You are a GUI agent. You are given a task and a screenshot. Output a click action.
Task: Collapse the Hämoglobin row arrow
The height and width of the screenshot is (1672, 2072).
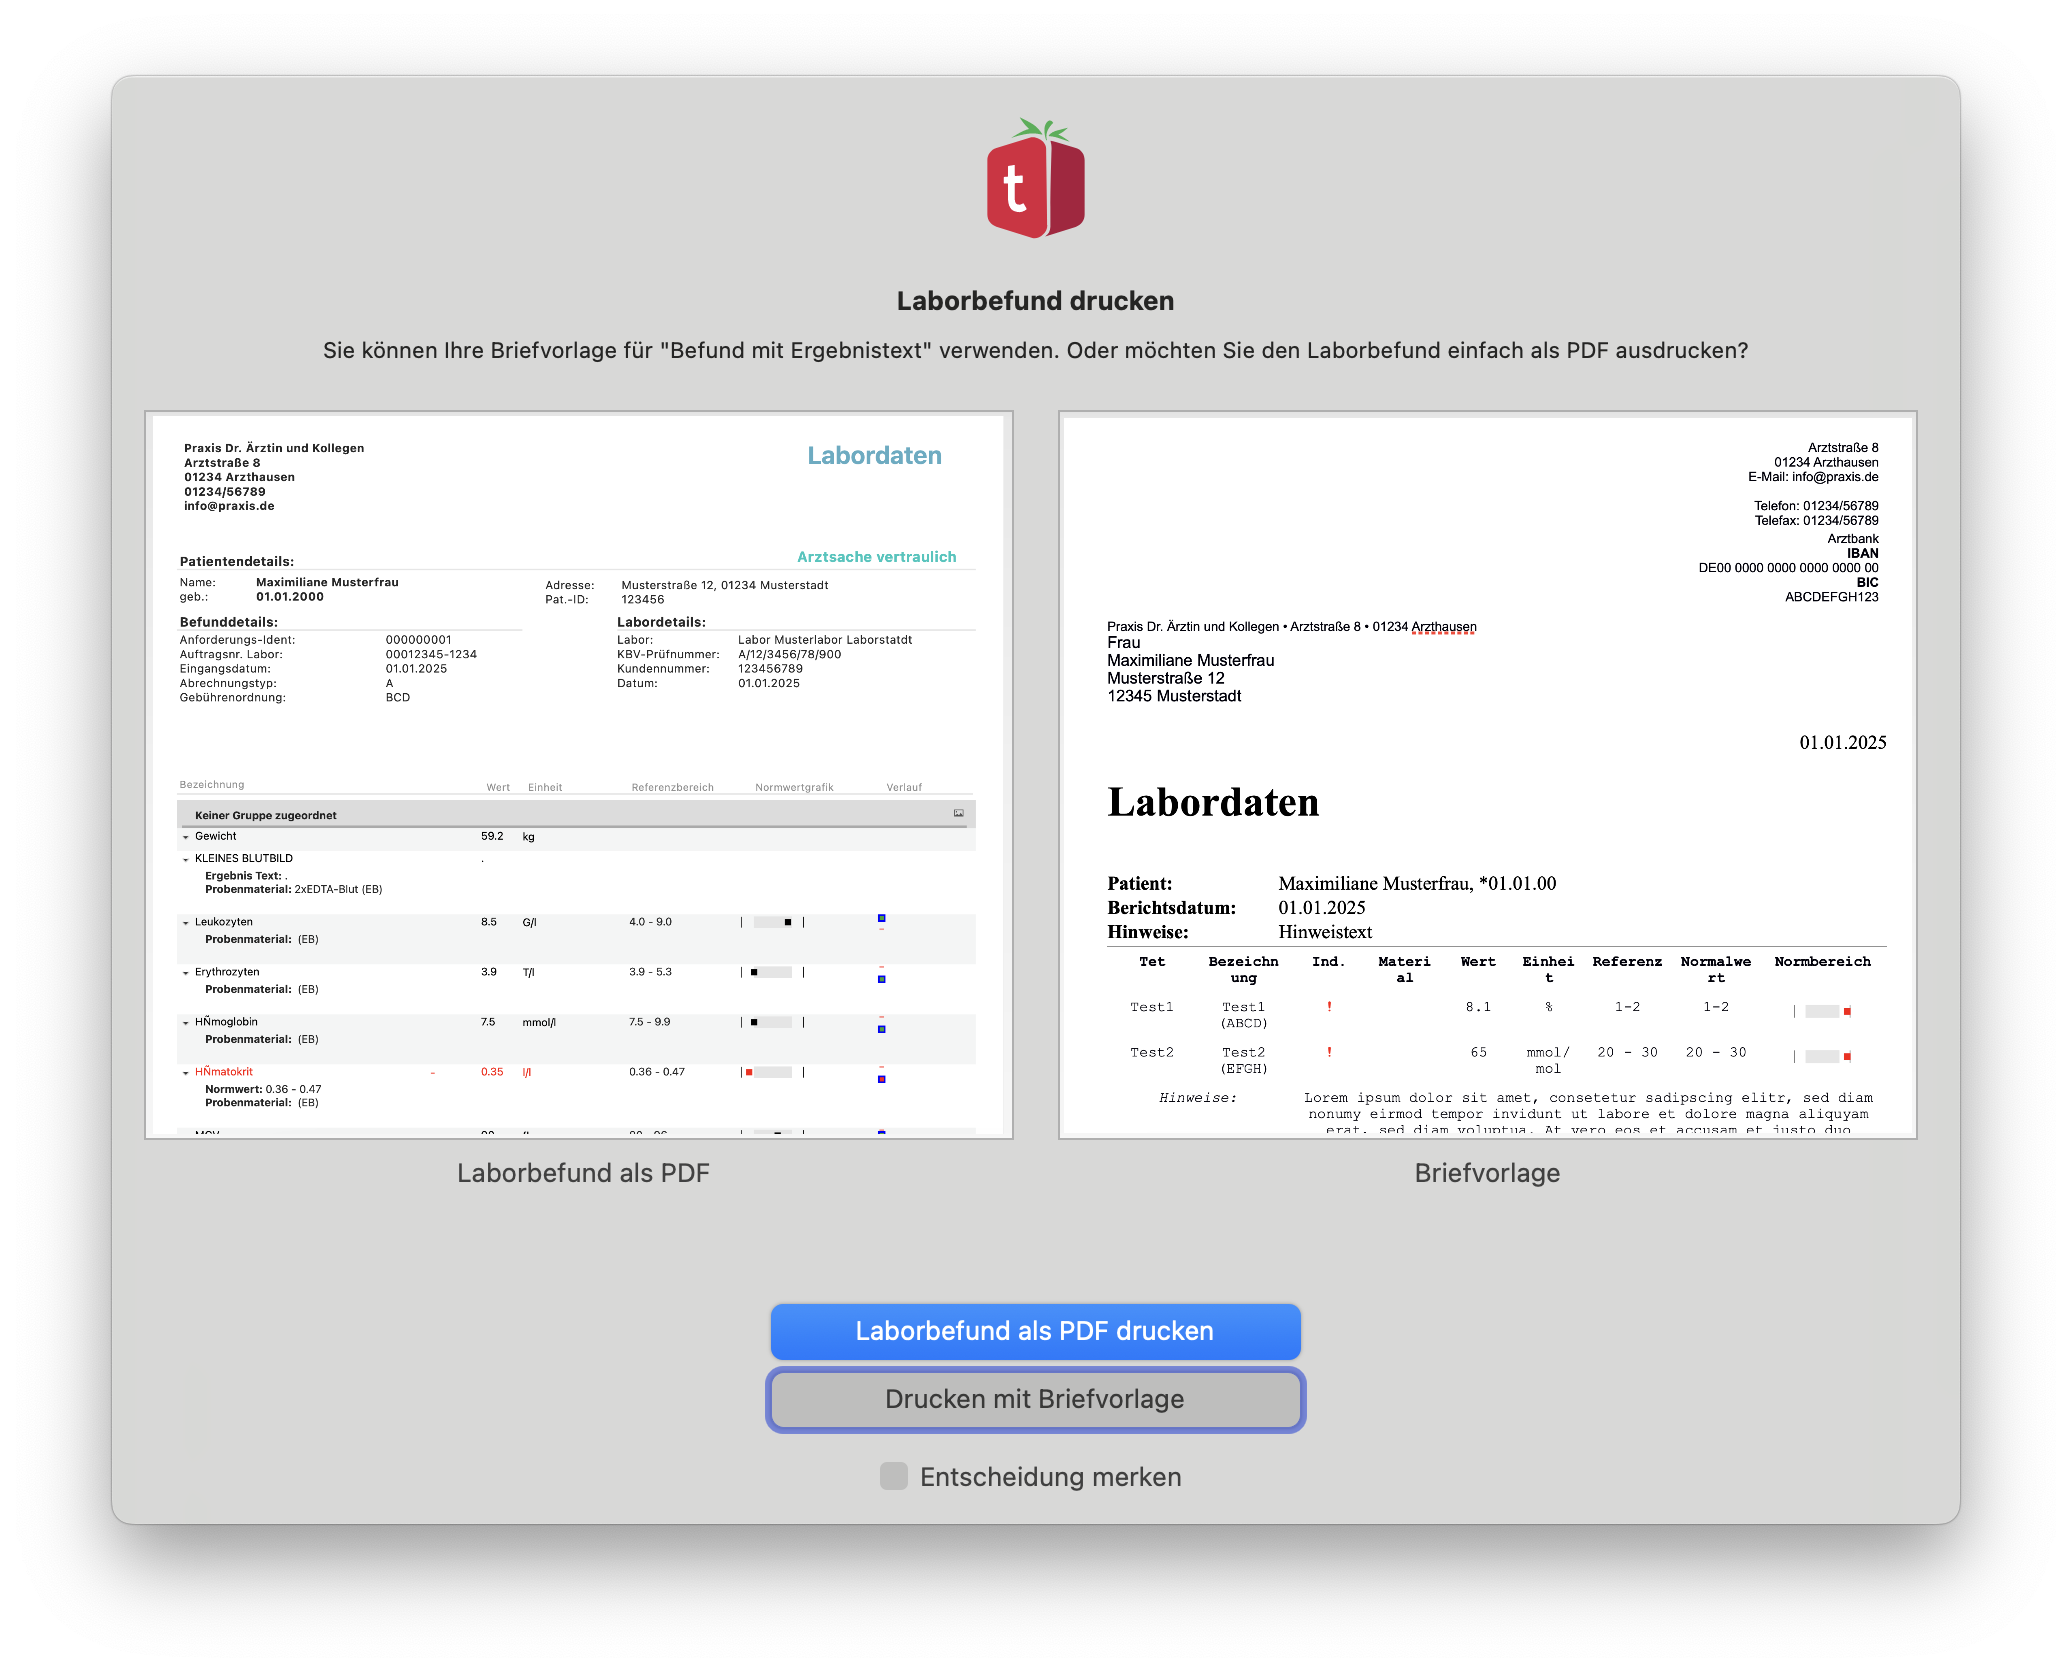click(186, 1023)
